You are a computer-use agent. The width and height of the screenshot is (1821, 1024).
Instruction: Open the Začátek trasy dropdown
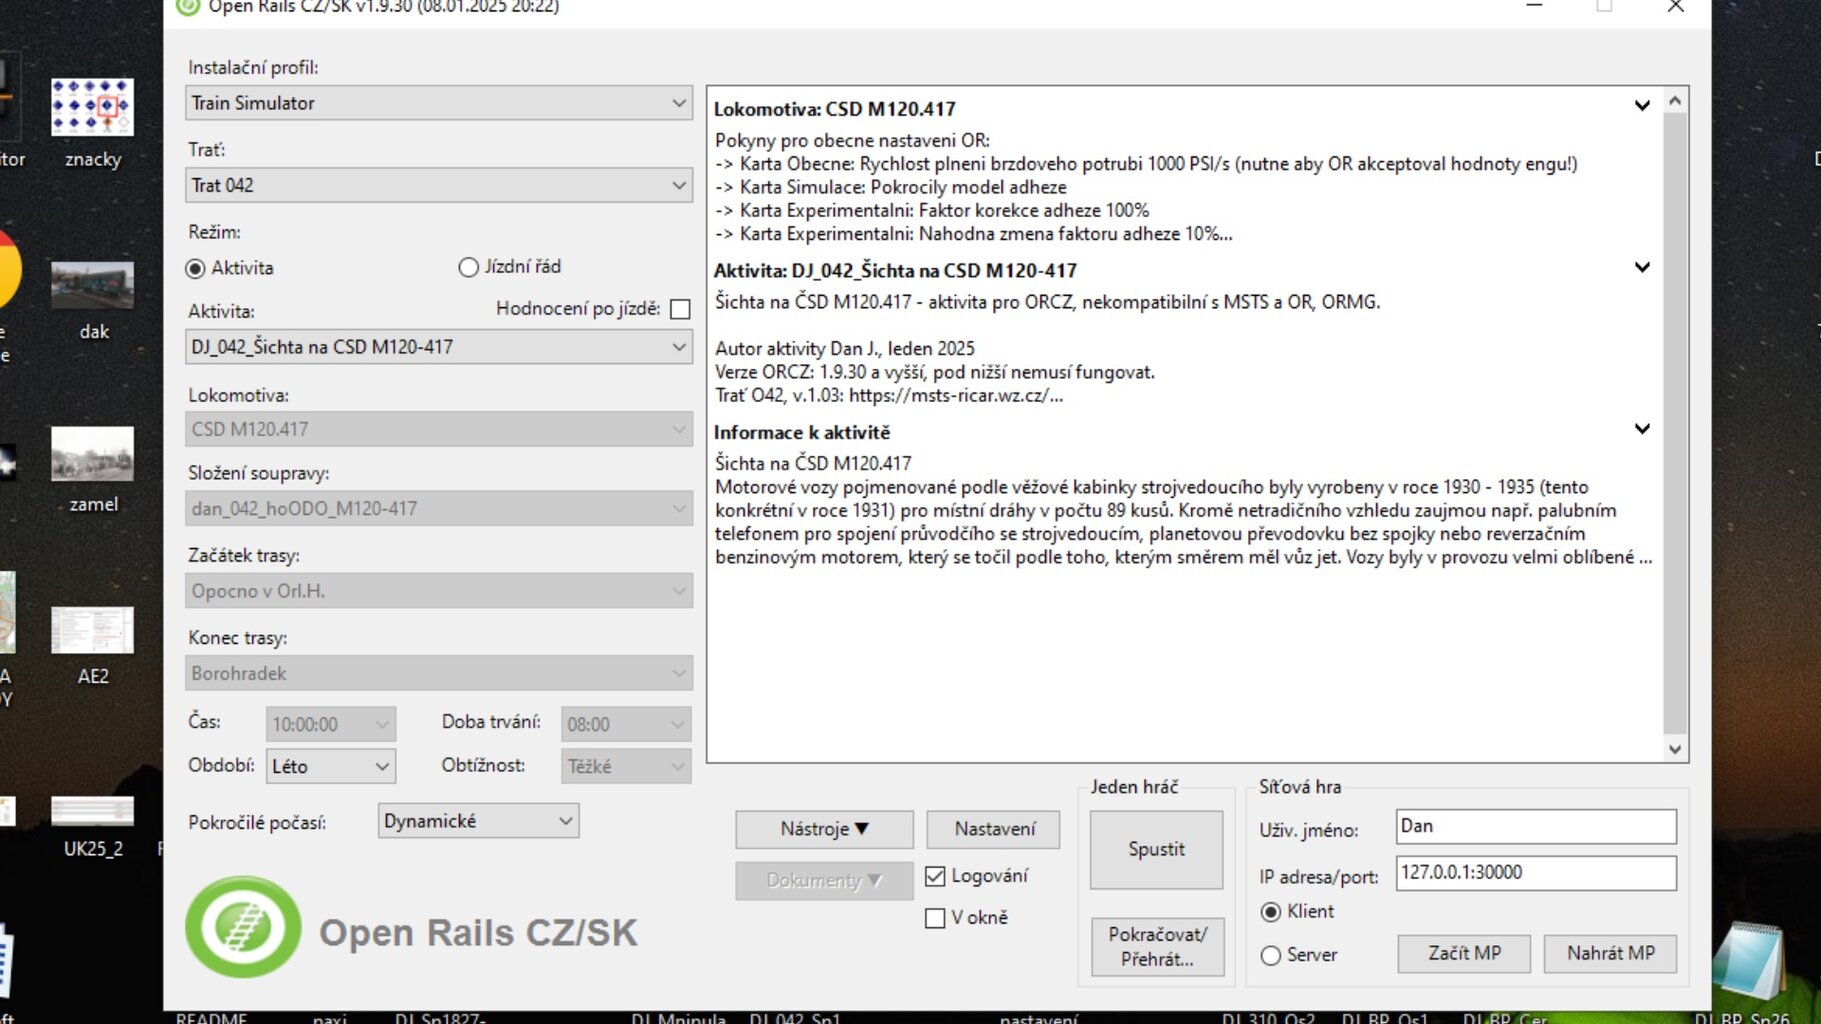tap(439, 591)
